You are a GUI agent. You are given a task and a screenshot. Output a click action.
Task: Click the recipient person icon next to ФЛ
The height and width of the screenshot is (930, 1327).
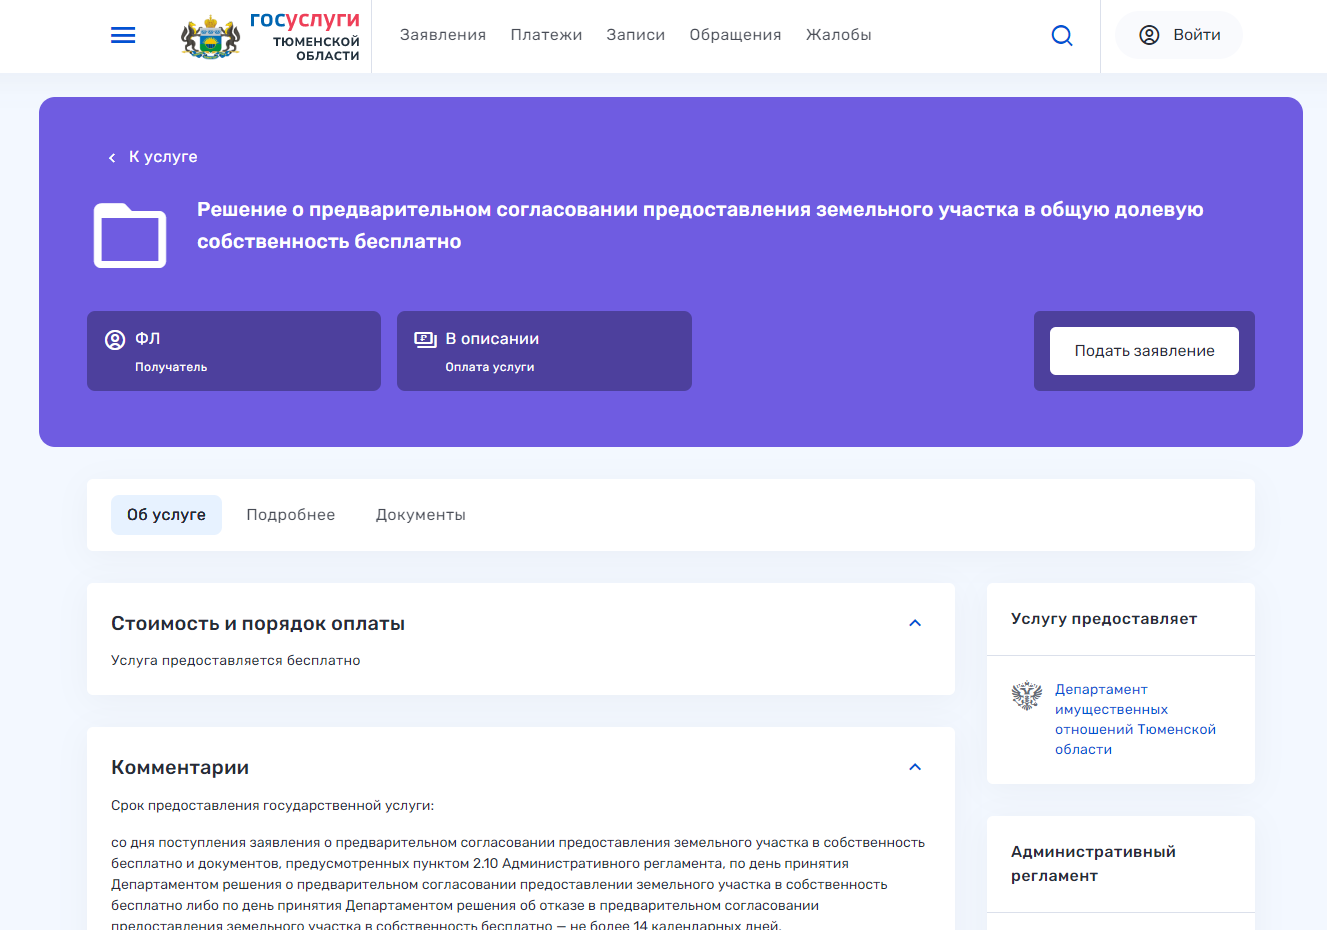115,340
